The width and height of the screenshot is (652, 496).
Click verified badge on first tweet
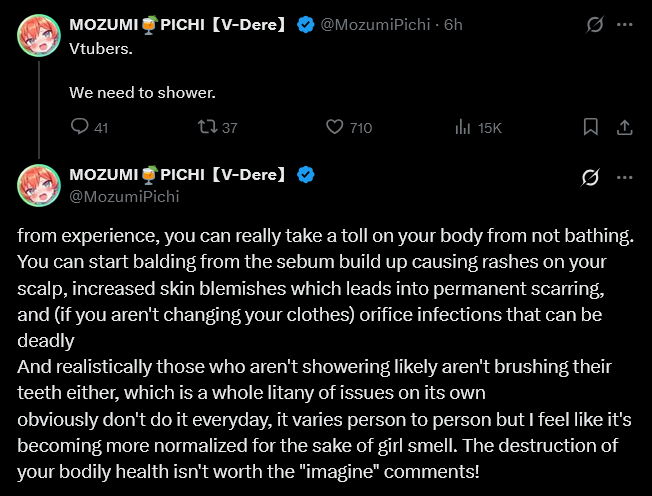(x=305, y=25)
